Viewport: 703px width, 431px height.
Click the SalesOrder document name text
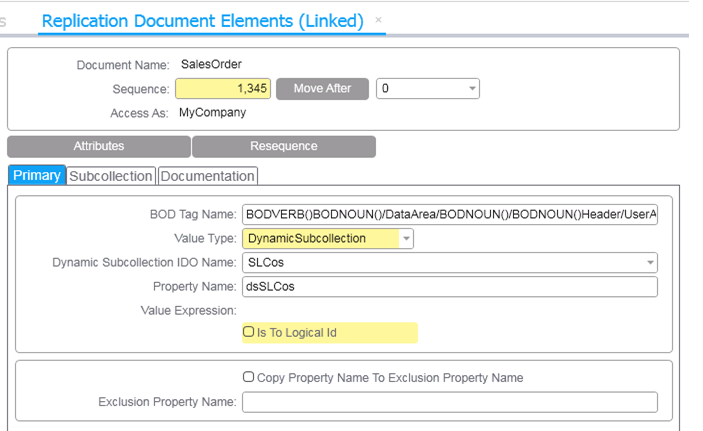point(211,64)
